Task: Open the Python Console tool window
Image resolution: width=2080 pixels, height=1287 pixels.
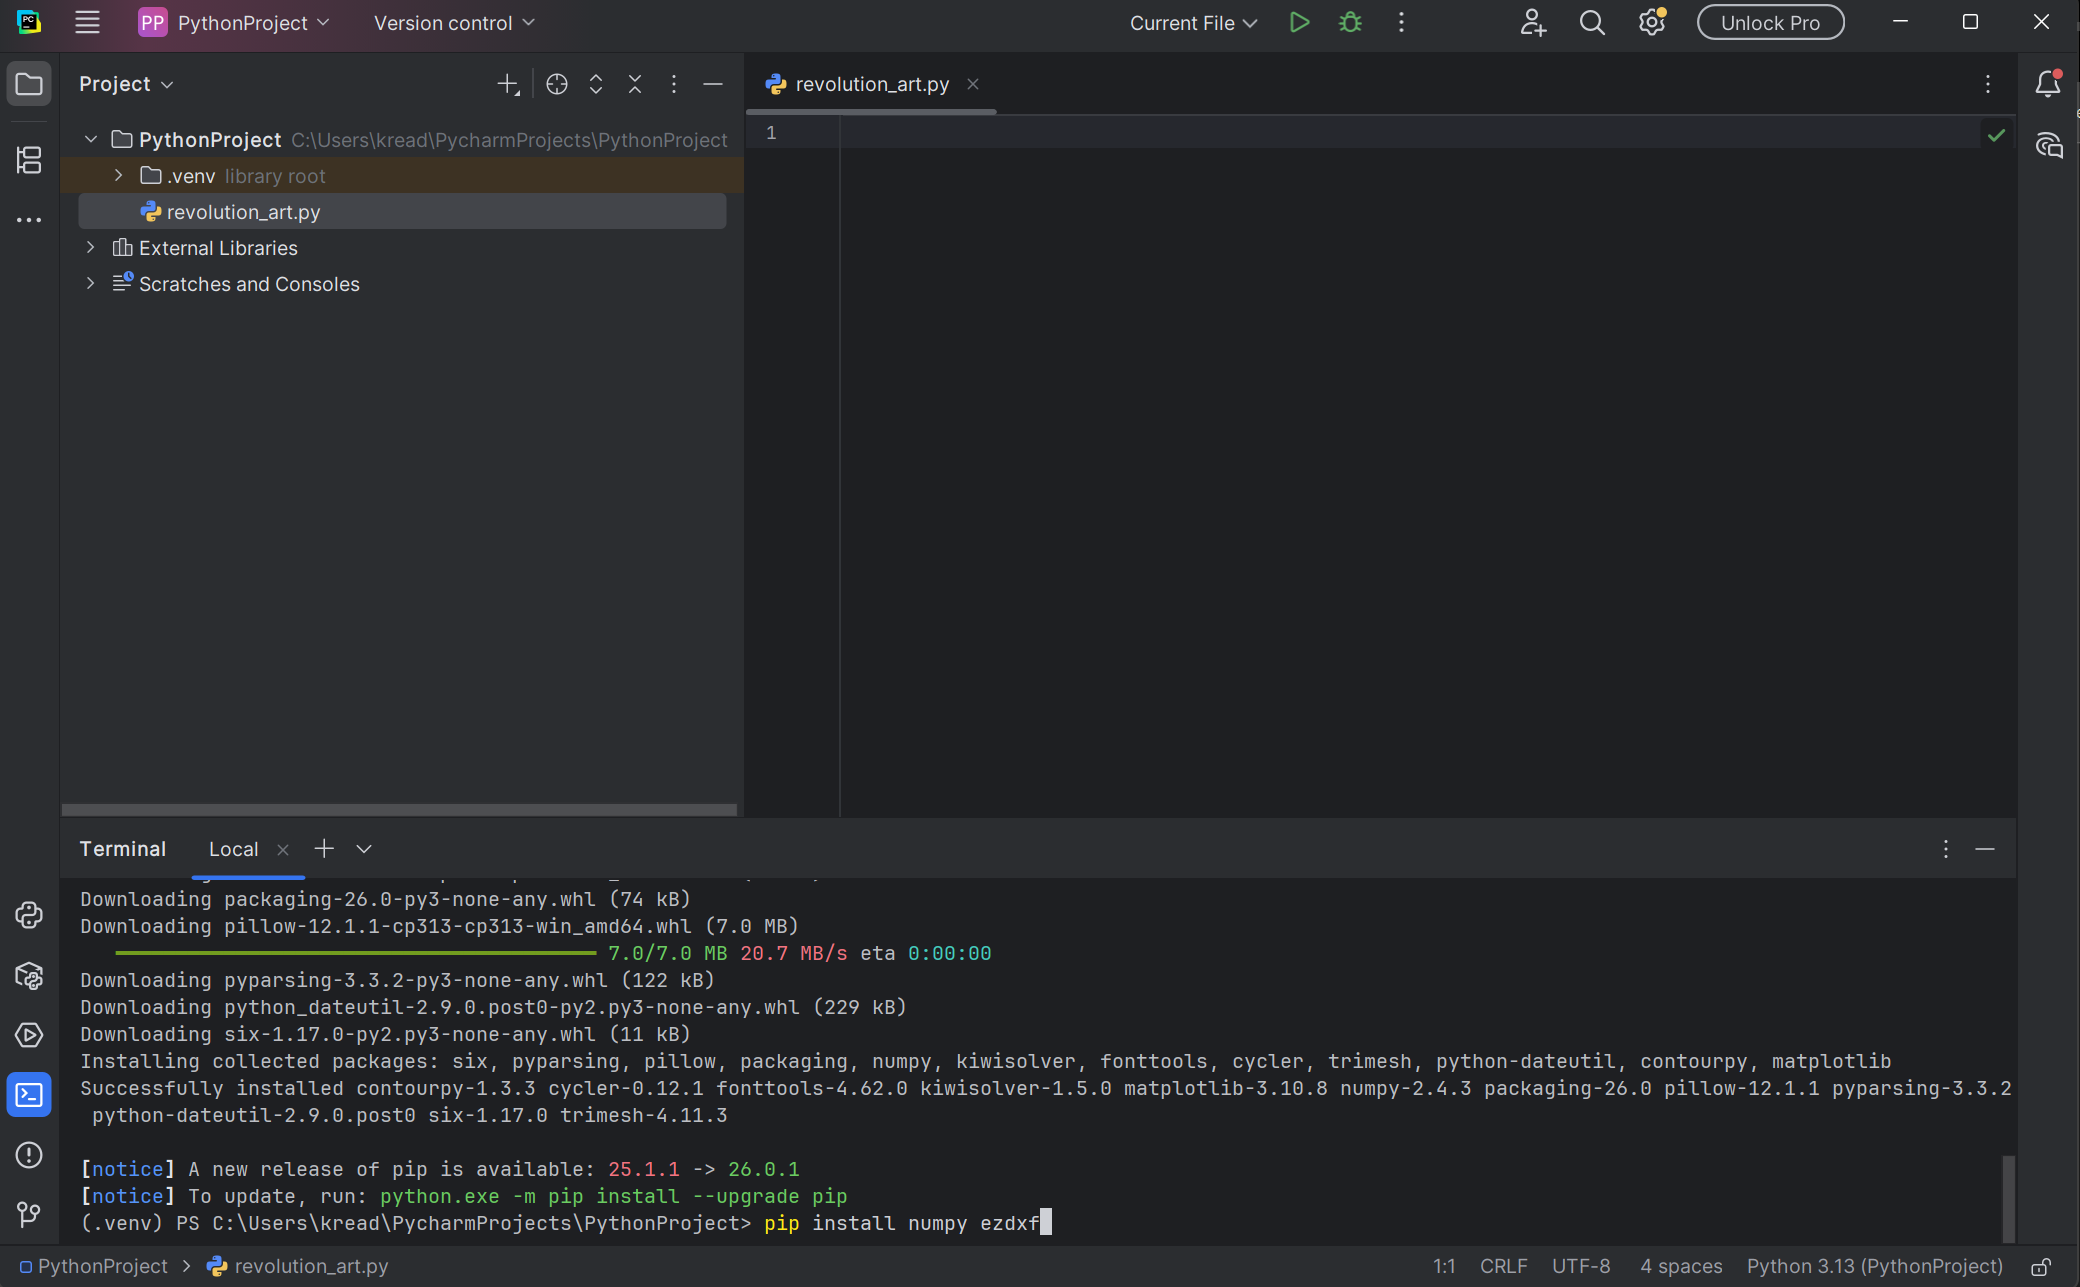Action: 29,915
